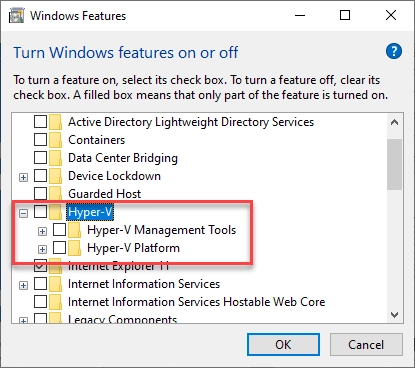Enable Active Directory Lightweight Directory Services checkbox
The height and width of the screenshot is (368, 415).
[40, 122]
